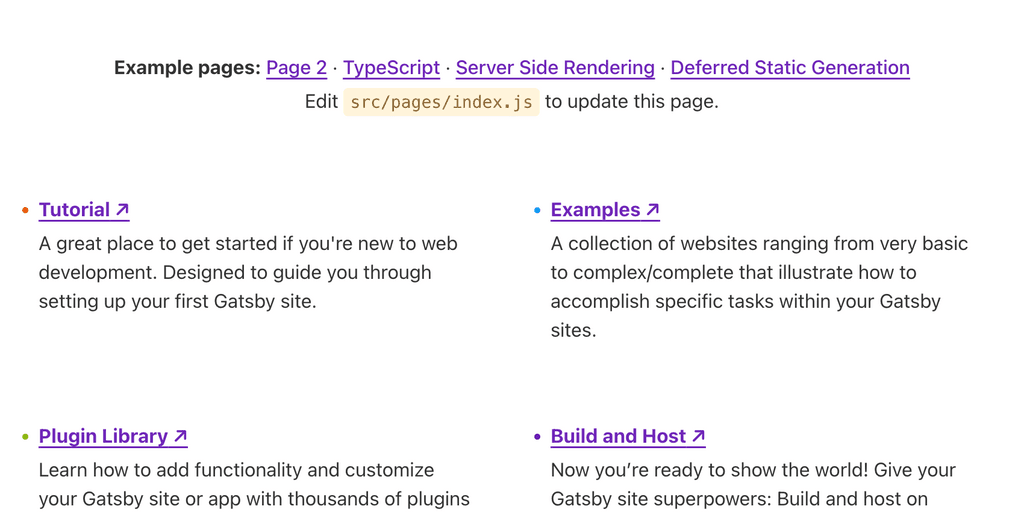Click the green bullet before Plugin Library
1024x512 pixels.
click(x=25, y=437)
